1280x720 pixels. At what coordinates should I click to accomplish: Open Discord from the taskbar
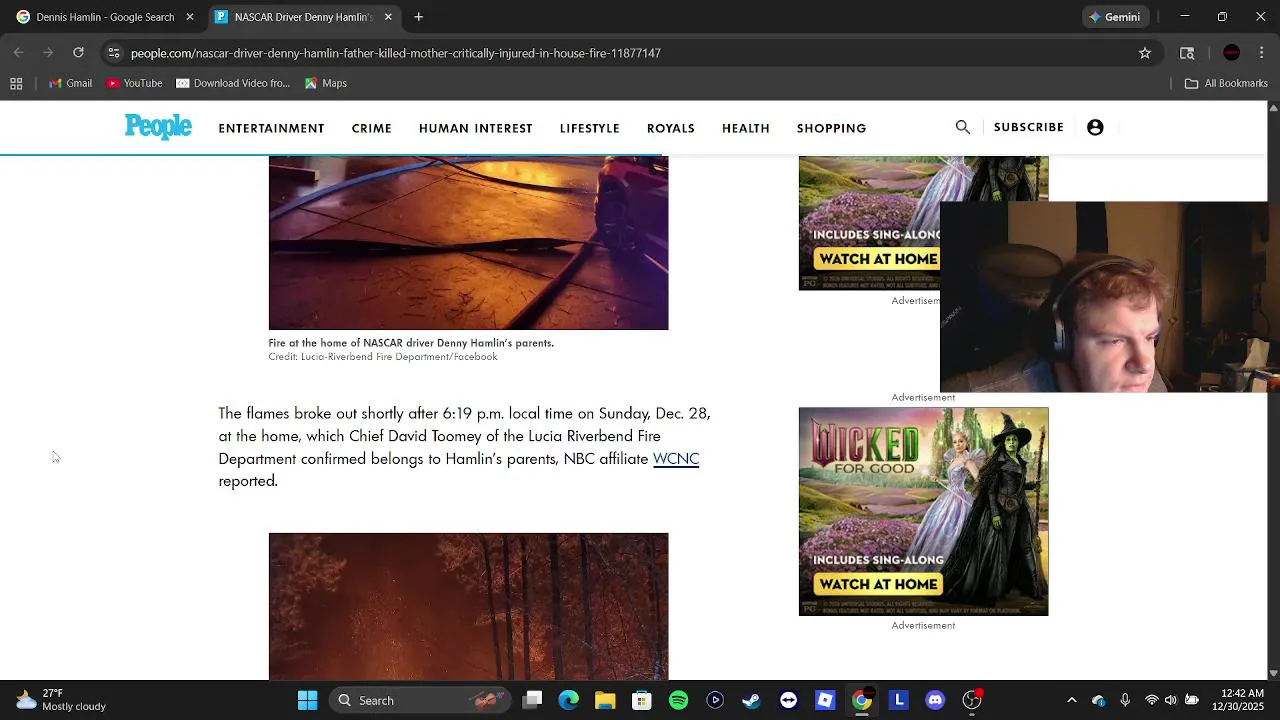[x=935, y=700]
